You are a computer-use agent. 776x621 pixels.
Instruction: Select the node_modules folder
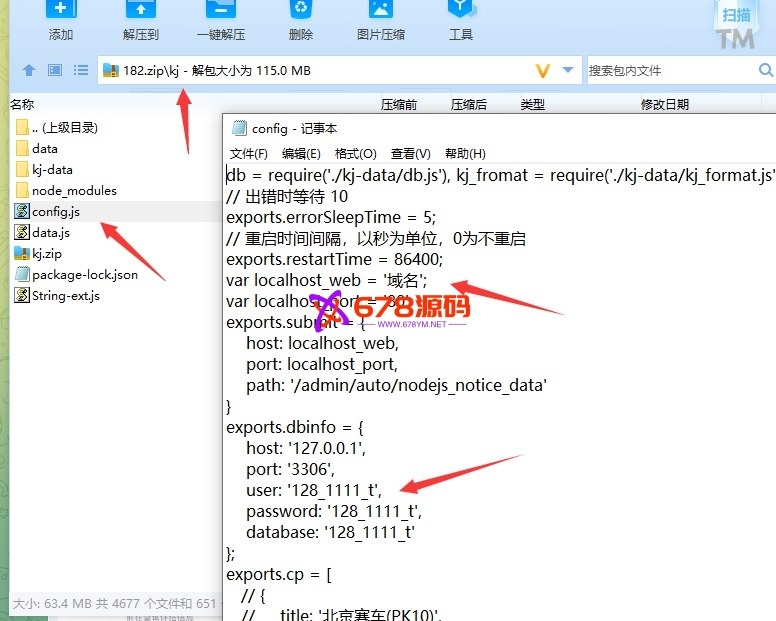coord(73,191)
